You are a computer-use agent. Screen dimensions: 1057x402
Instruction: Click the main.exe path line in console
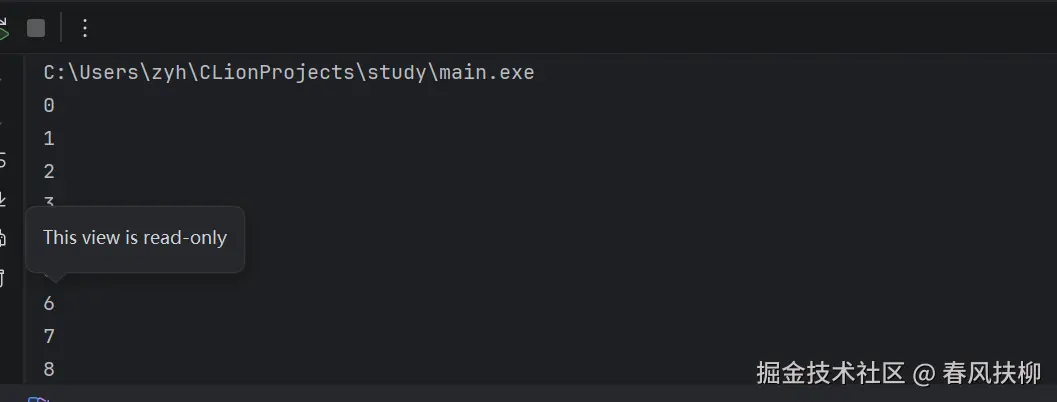[x=289, y=72]
